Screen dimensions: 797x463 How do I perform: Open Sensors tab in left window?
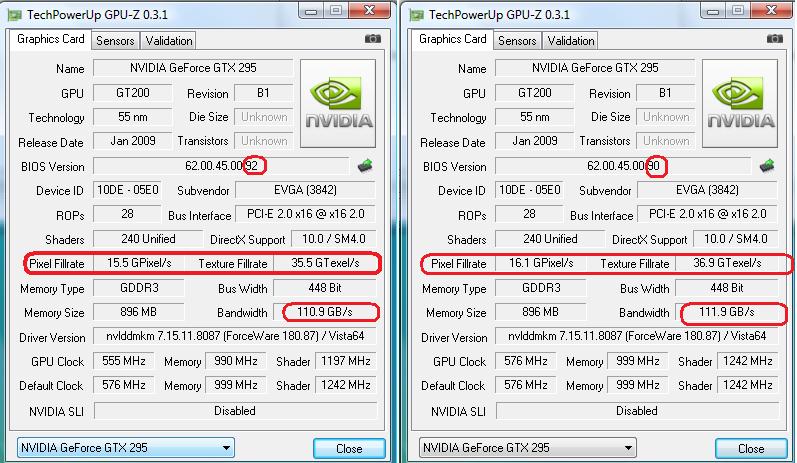pyautogui.click(x=115, y=41)
